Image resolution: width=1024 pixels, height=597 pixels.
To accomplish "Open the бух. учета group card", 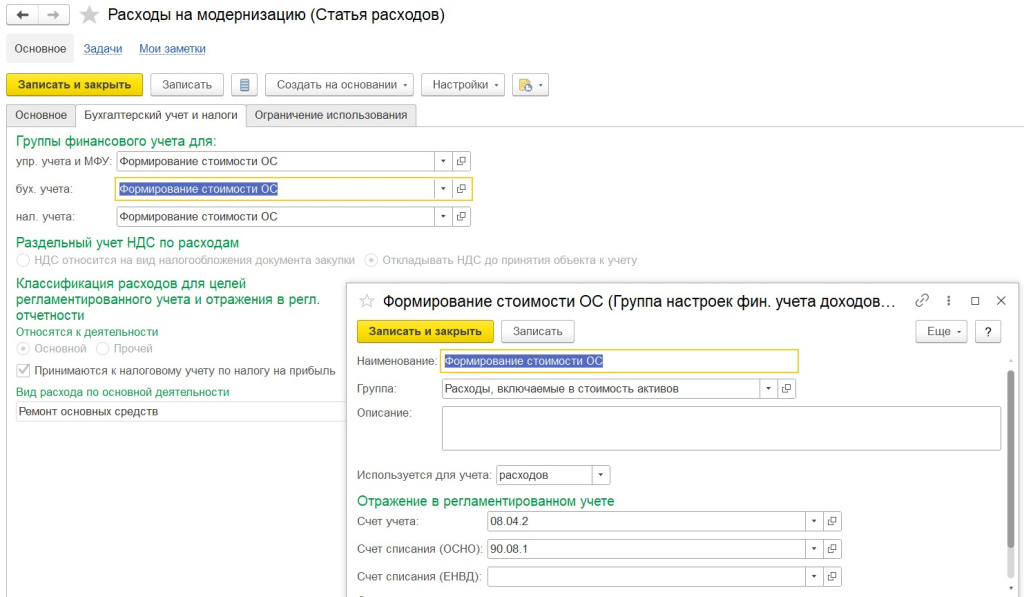I will tap(461, 189).
